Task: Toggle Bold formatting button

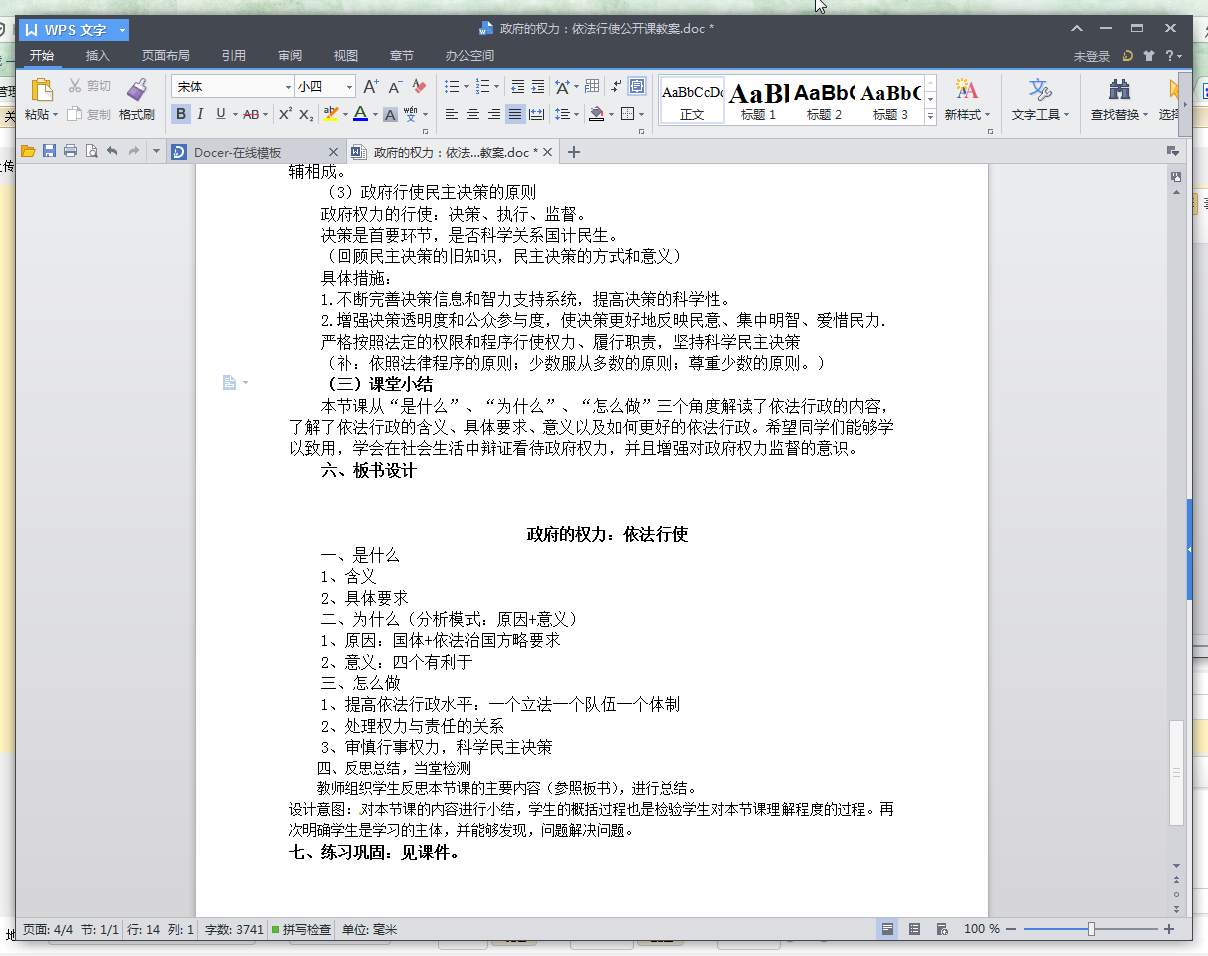Action: [181, 114]
